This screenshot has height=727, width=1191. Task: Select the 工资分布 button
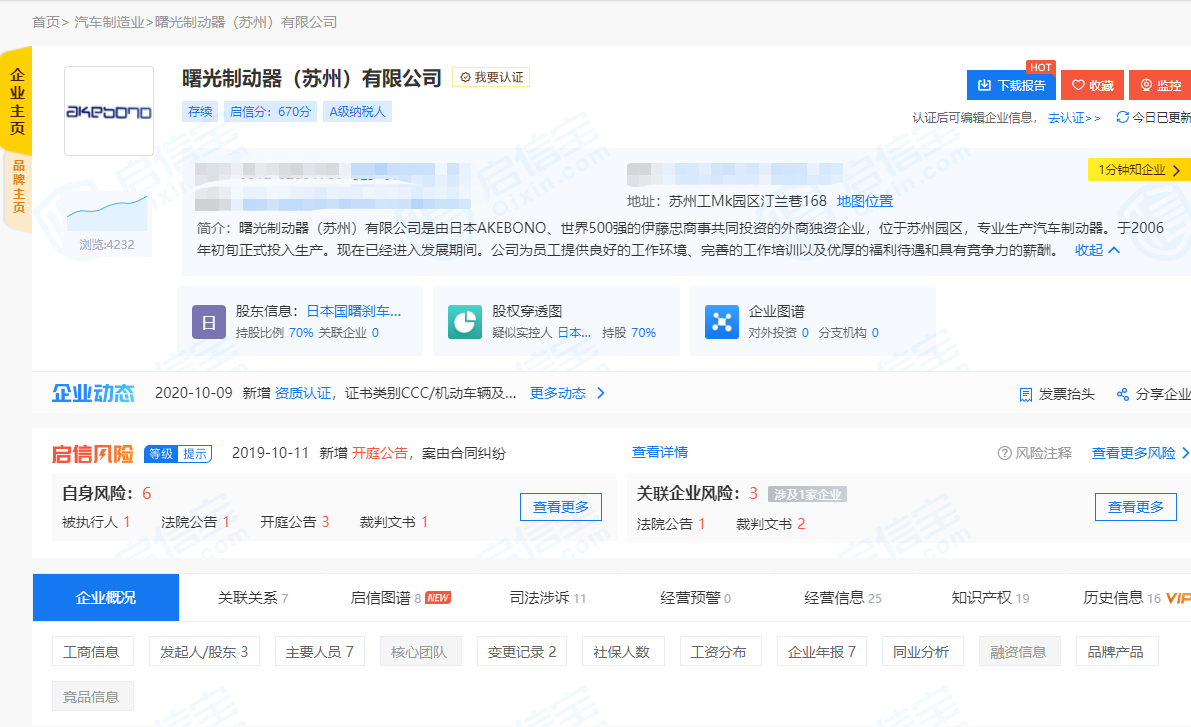coord(719,652)
